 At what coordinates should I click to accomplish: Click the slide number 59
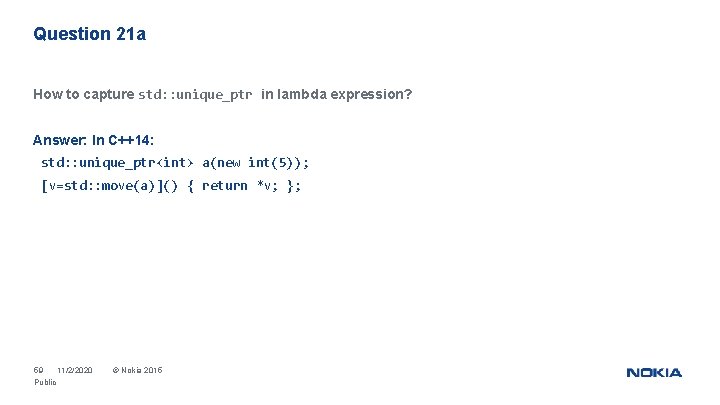tap(39, 371)
